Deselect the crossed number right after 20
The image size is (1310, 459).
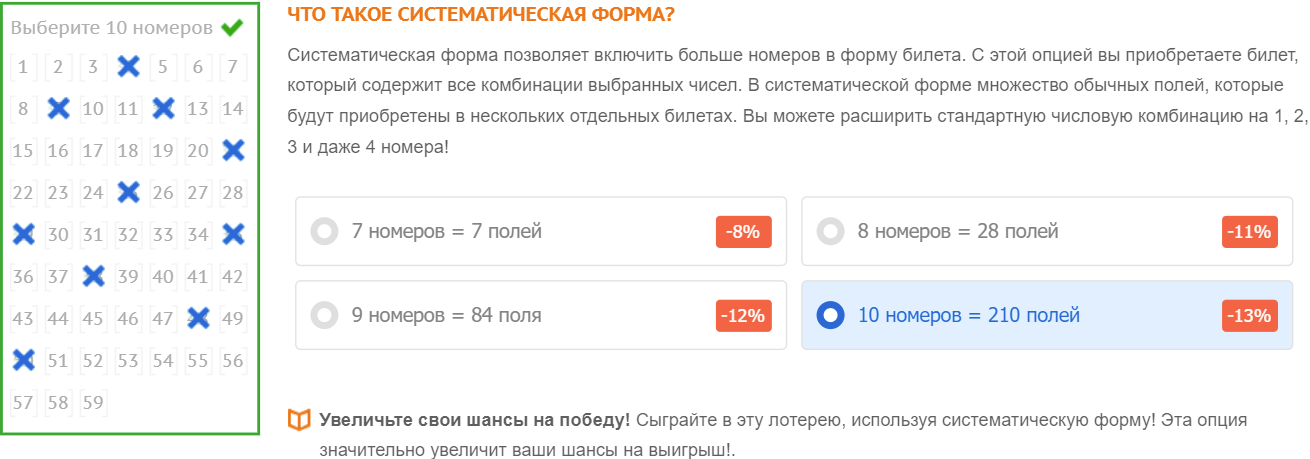[x=233, y=151]
